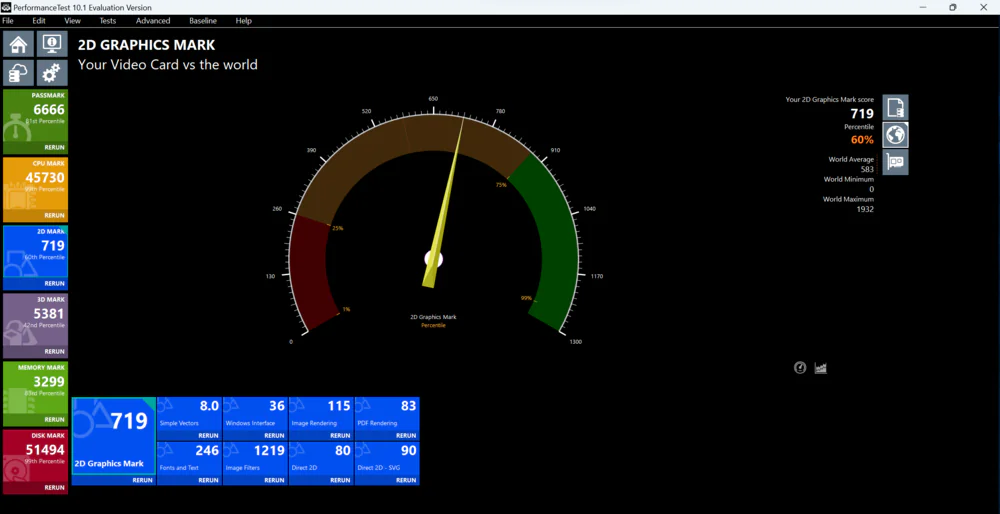This screenshot has height=514, width=1000.
Task: Open the Edit menu
Action: (39, 20)
